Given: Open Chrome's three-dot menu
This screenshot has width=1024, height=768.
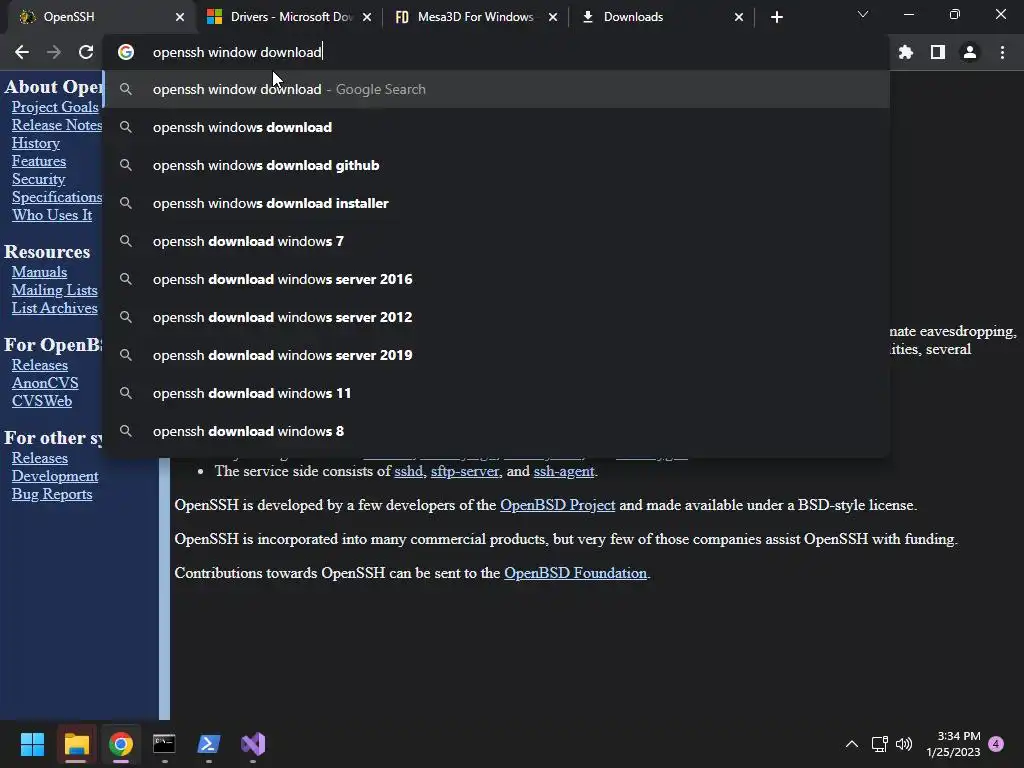Looking at the screenshot, I should coord(1002,52).
